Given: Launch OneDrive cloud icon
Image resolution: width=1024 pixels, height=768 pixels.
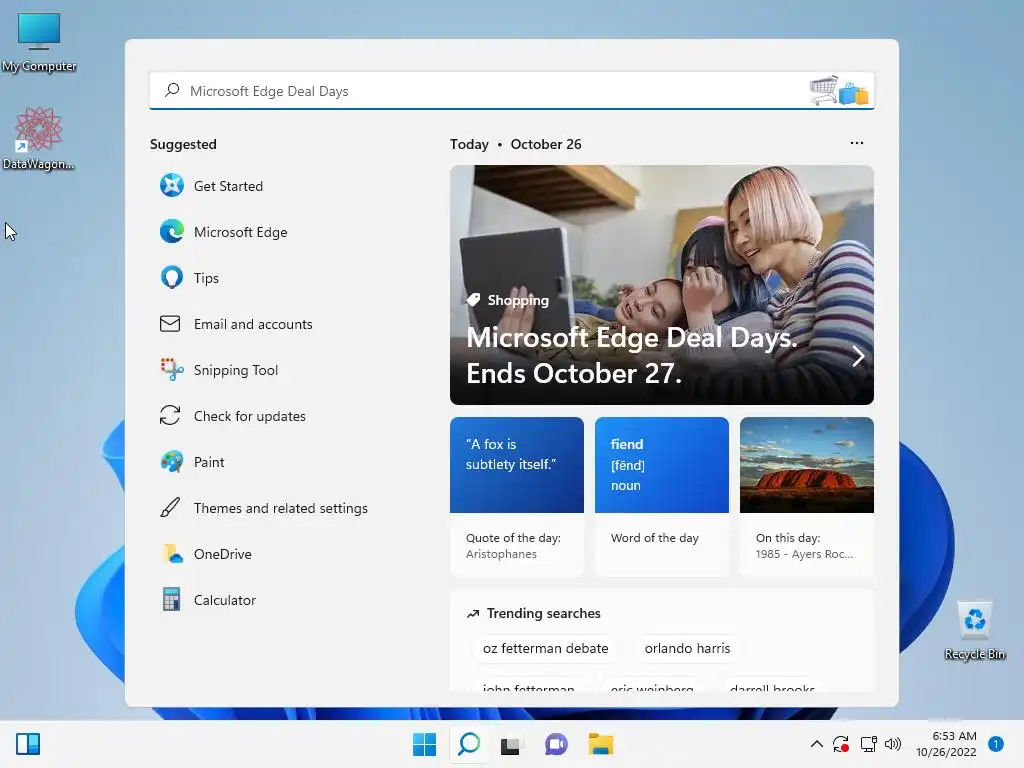Looking at the screenshot, I should click(172, 554).
